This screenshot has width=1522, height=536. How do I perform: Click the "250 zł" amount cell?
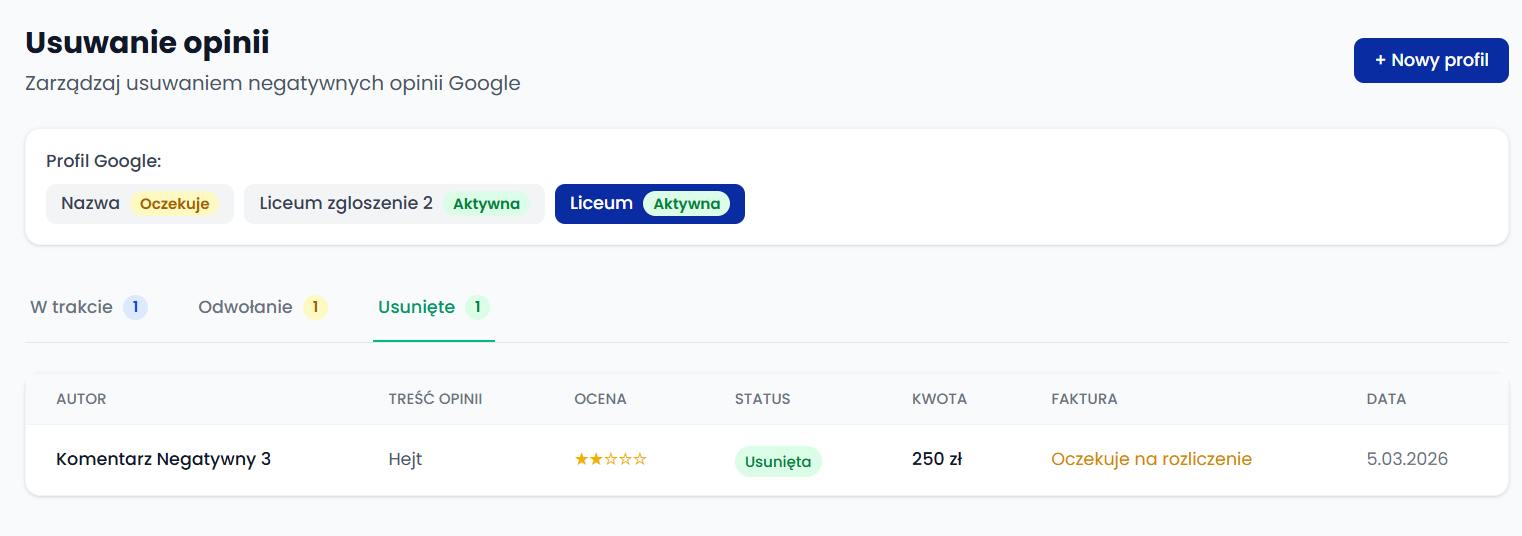pos(937,459)
